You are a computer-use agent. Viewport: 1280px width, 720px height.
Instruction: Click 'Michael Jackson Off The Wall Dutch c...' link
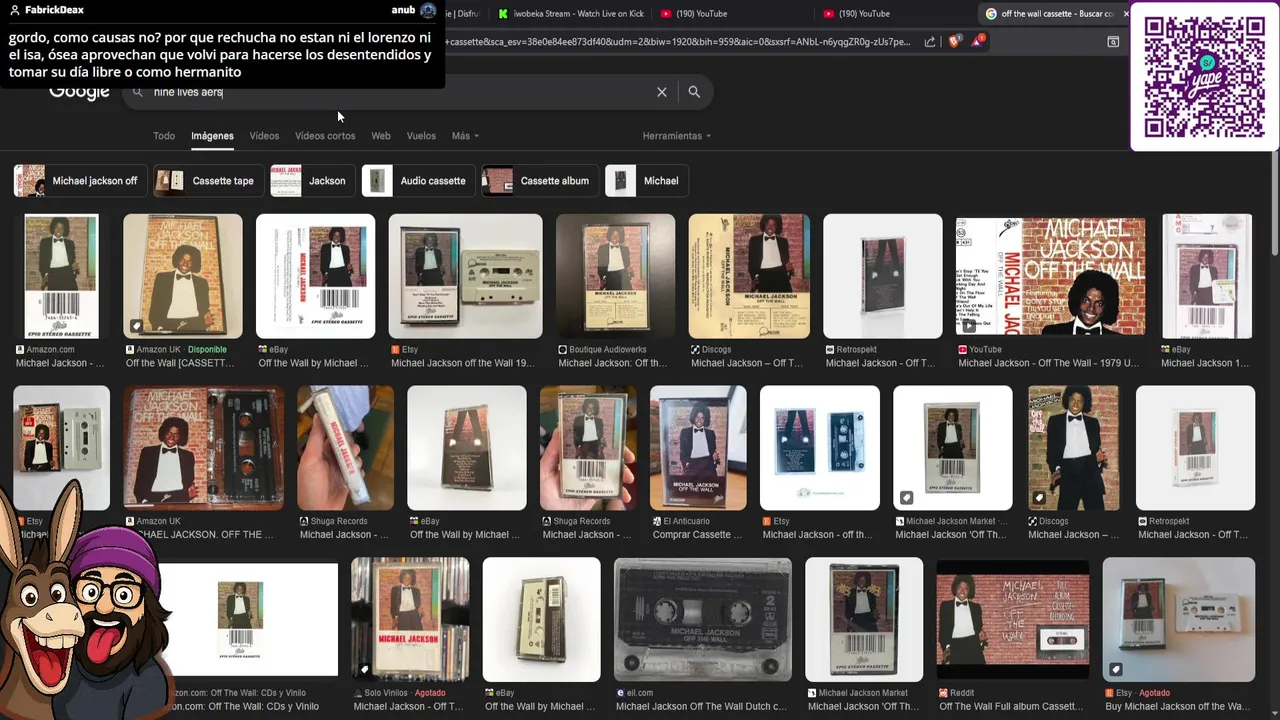[x=701, y=707]
